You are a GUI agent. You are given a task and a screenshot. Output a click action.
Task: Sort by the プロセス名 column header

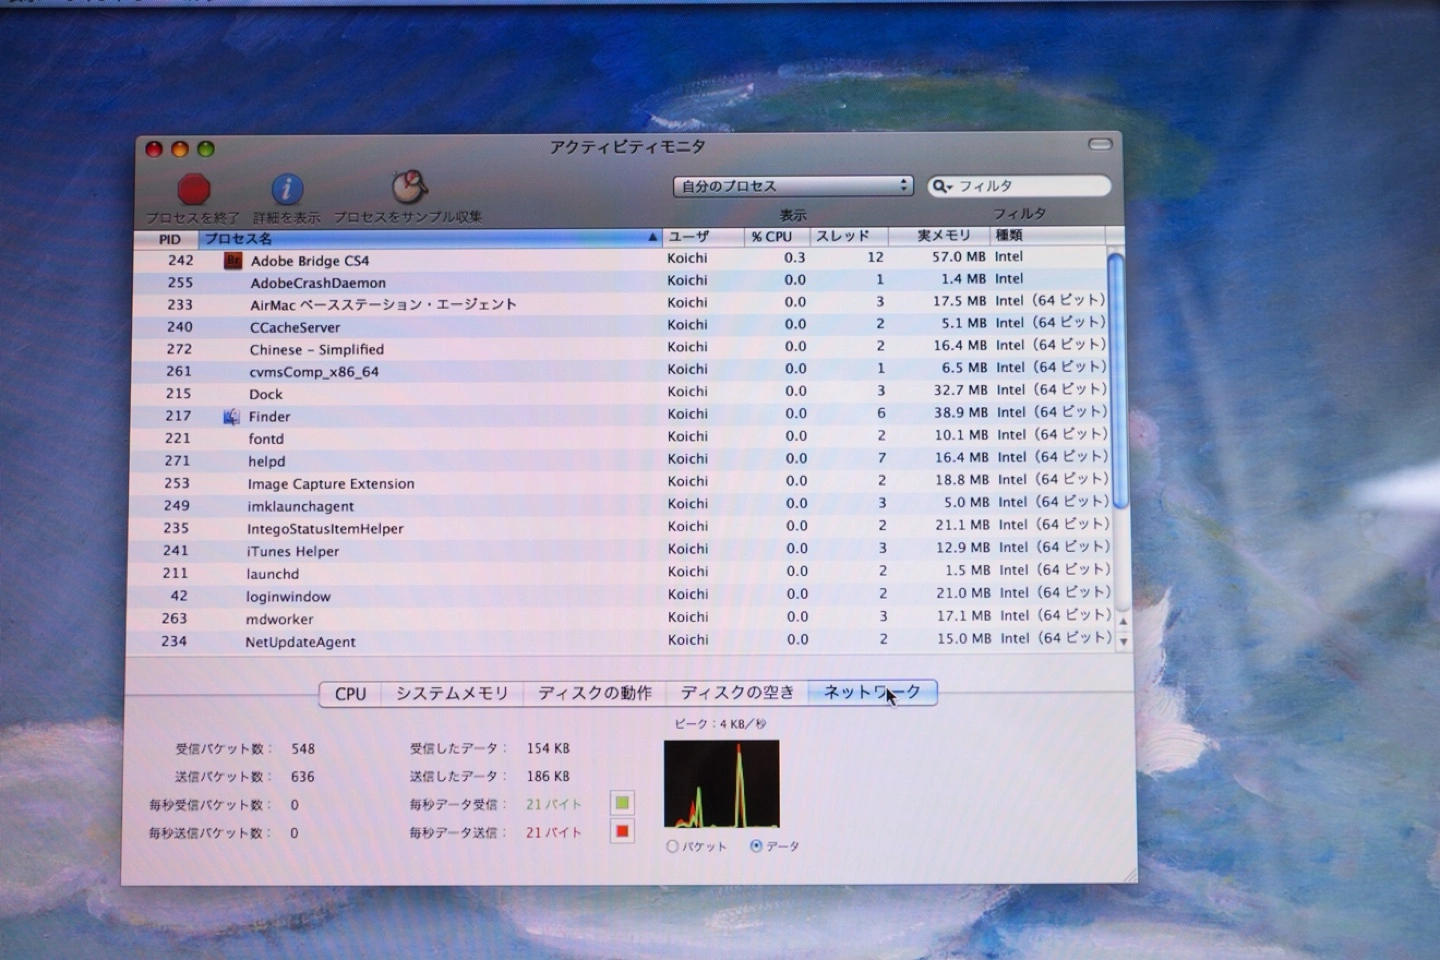tap(430, 238)
